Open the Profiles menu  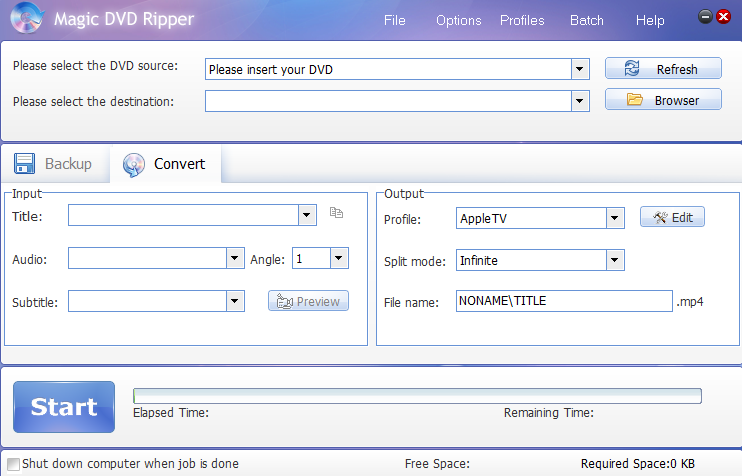click(522, 20)
